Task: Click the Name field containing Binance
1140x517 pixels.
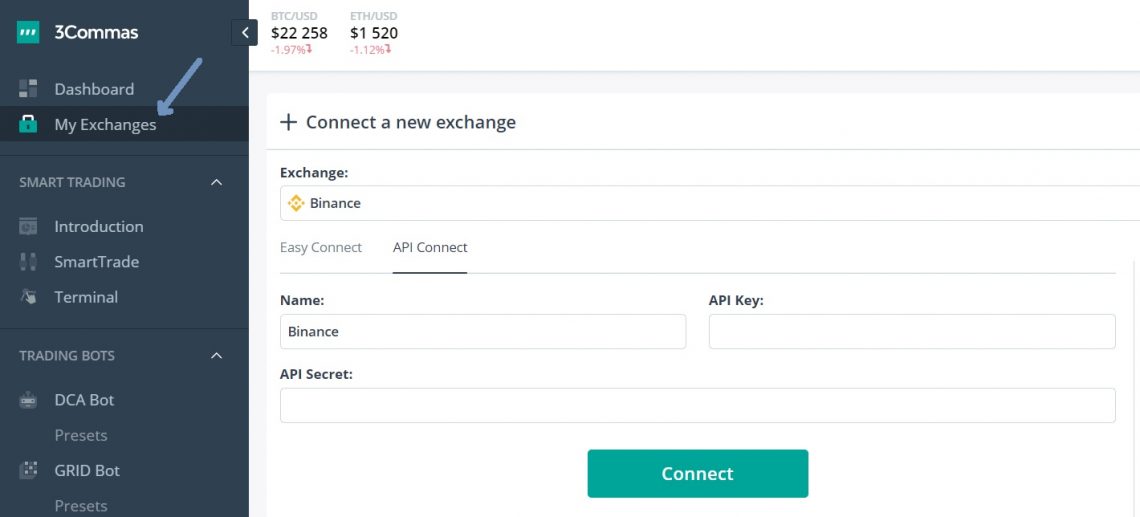Action: tap(483, 331)
